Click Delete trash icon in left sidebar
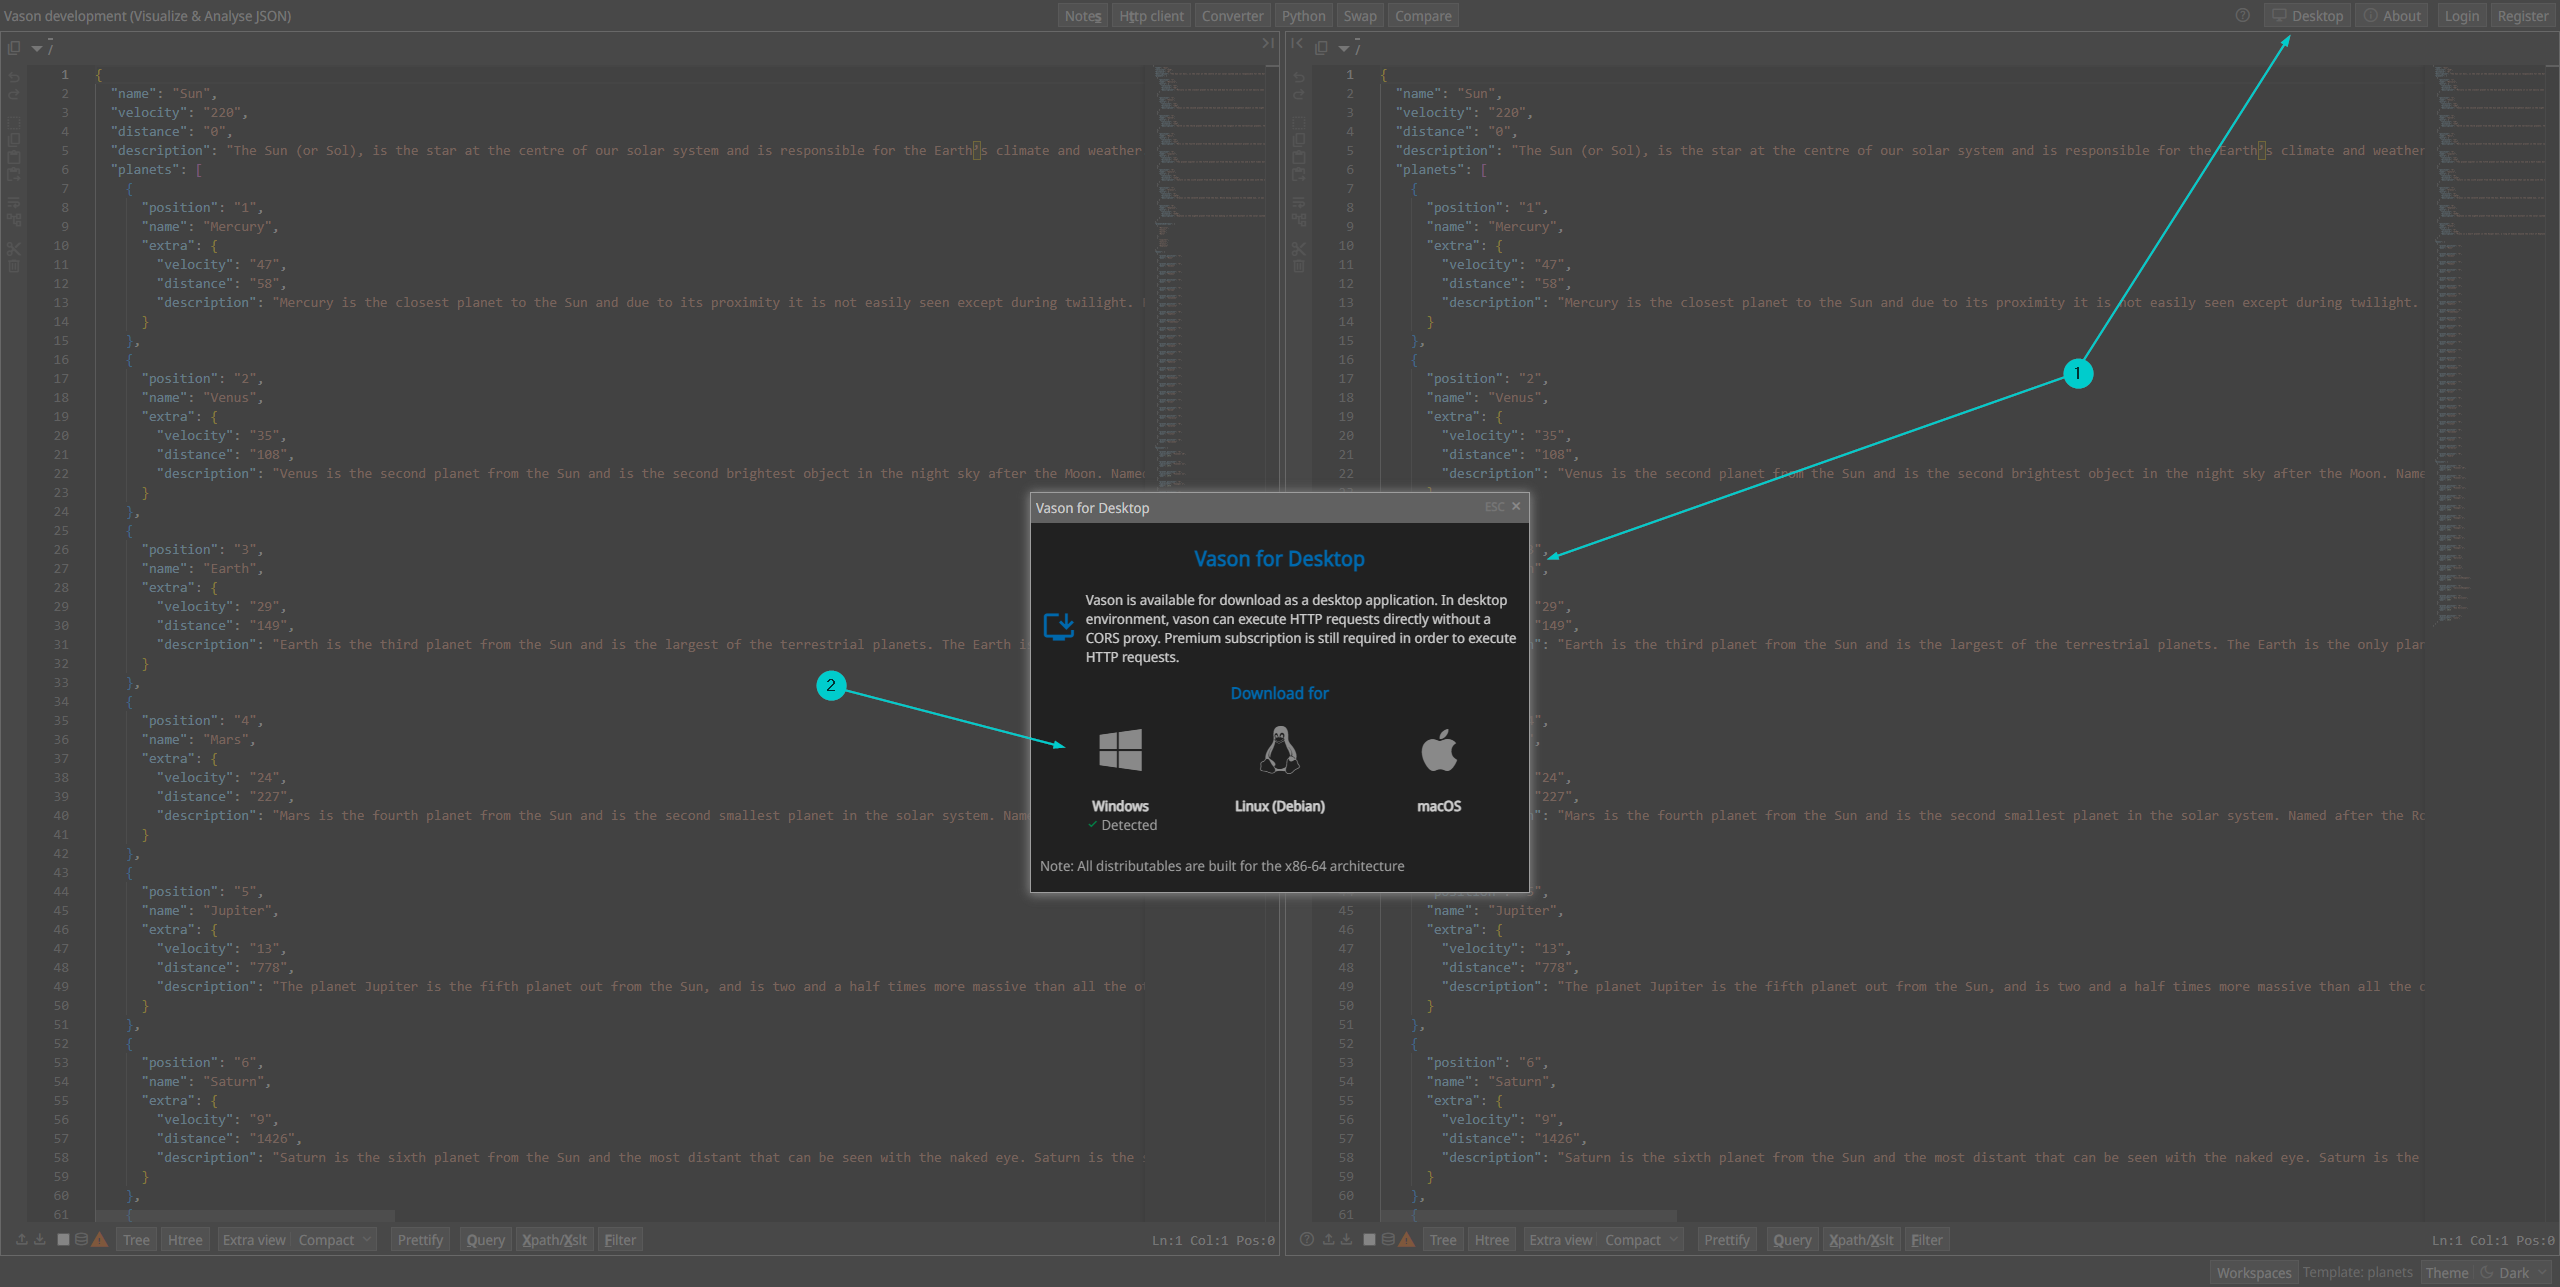 pyautogui.click(x=14, y=266)
